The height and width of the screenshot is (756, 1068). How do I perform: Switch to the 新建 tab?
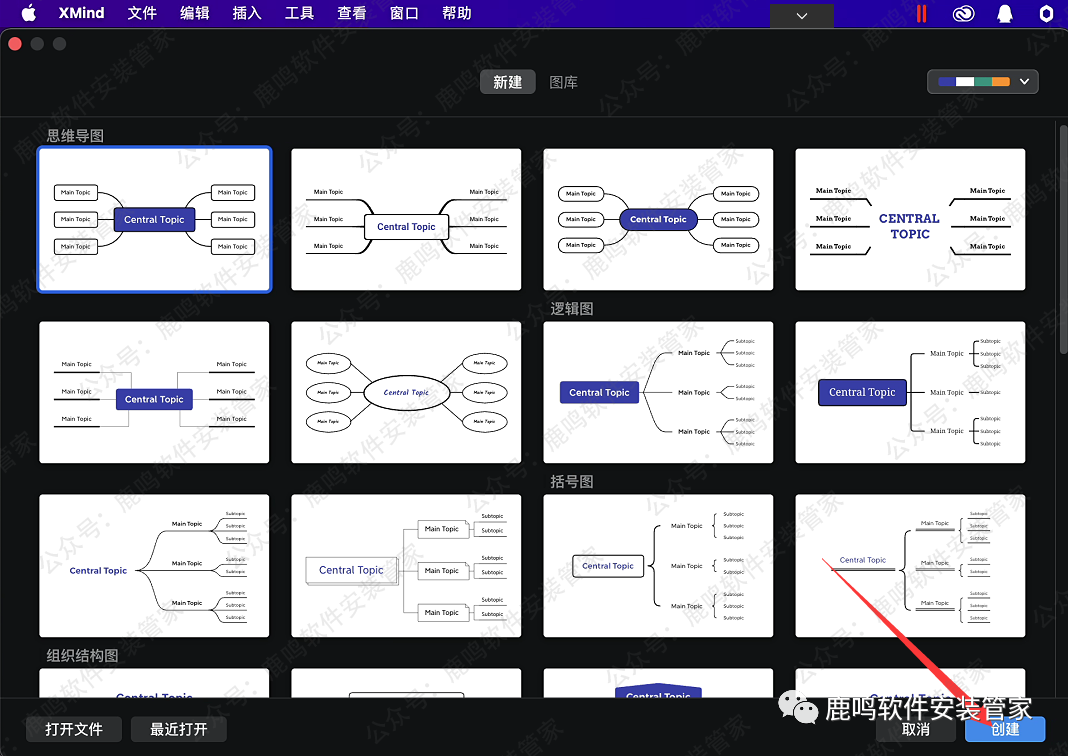click(x=507, y=82)
